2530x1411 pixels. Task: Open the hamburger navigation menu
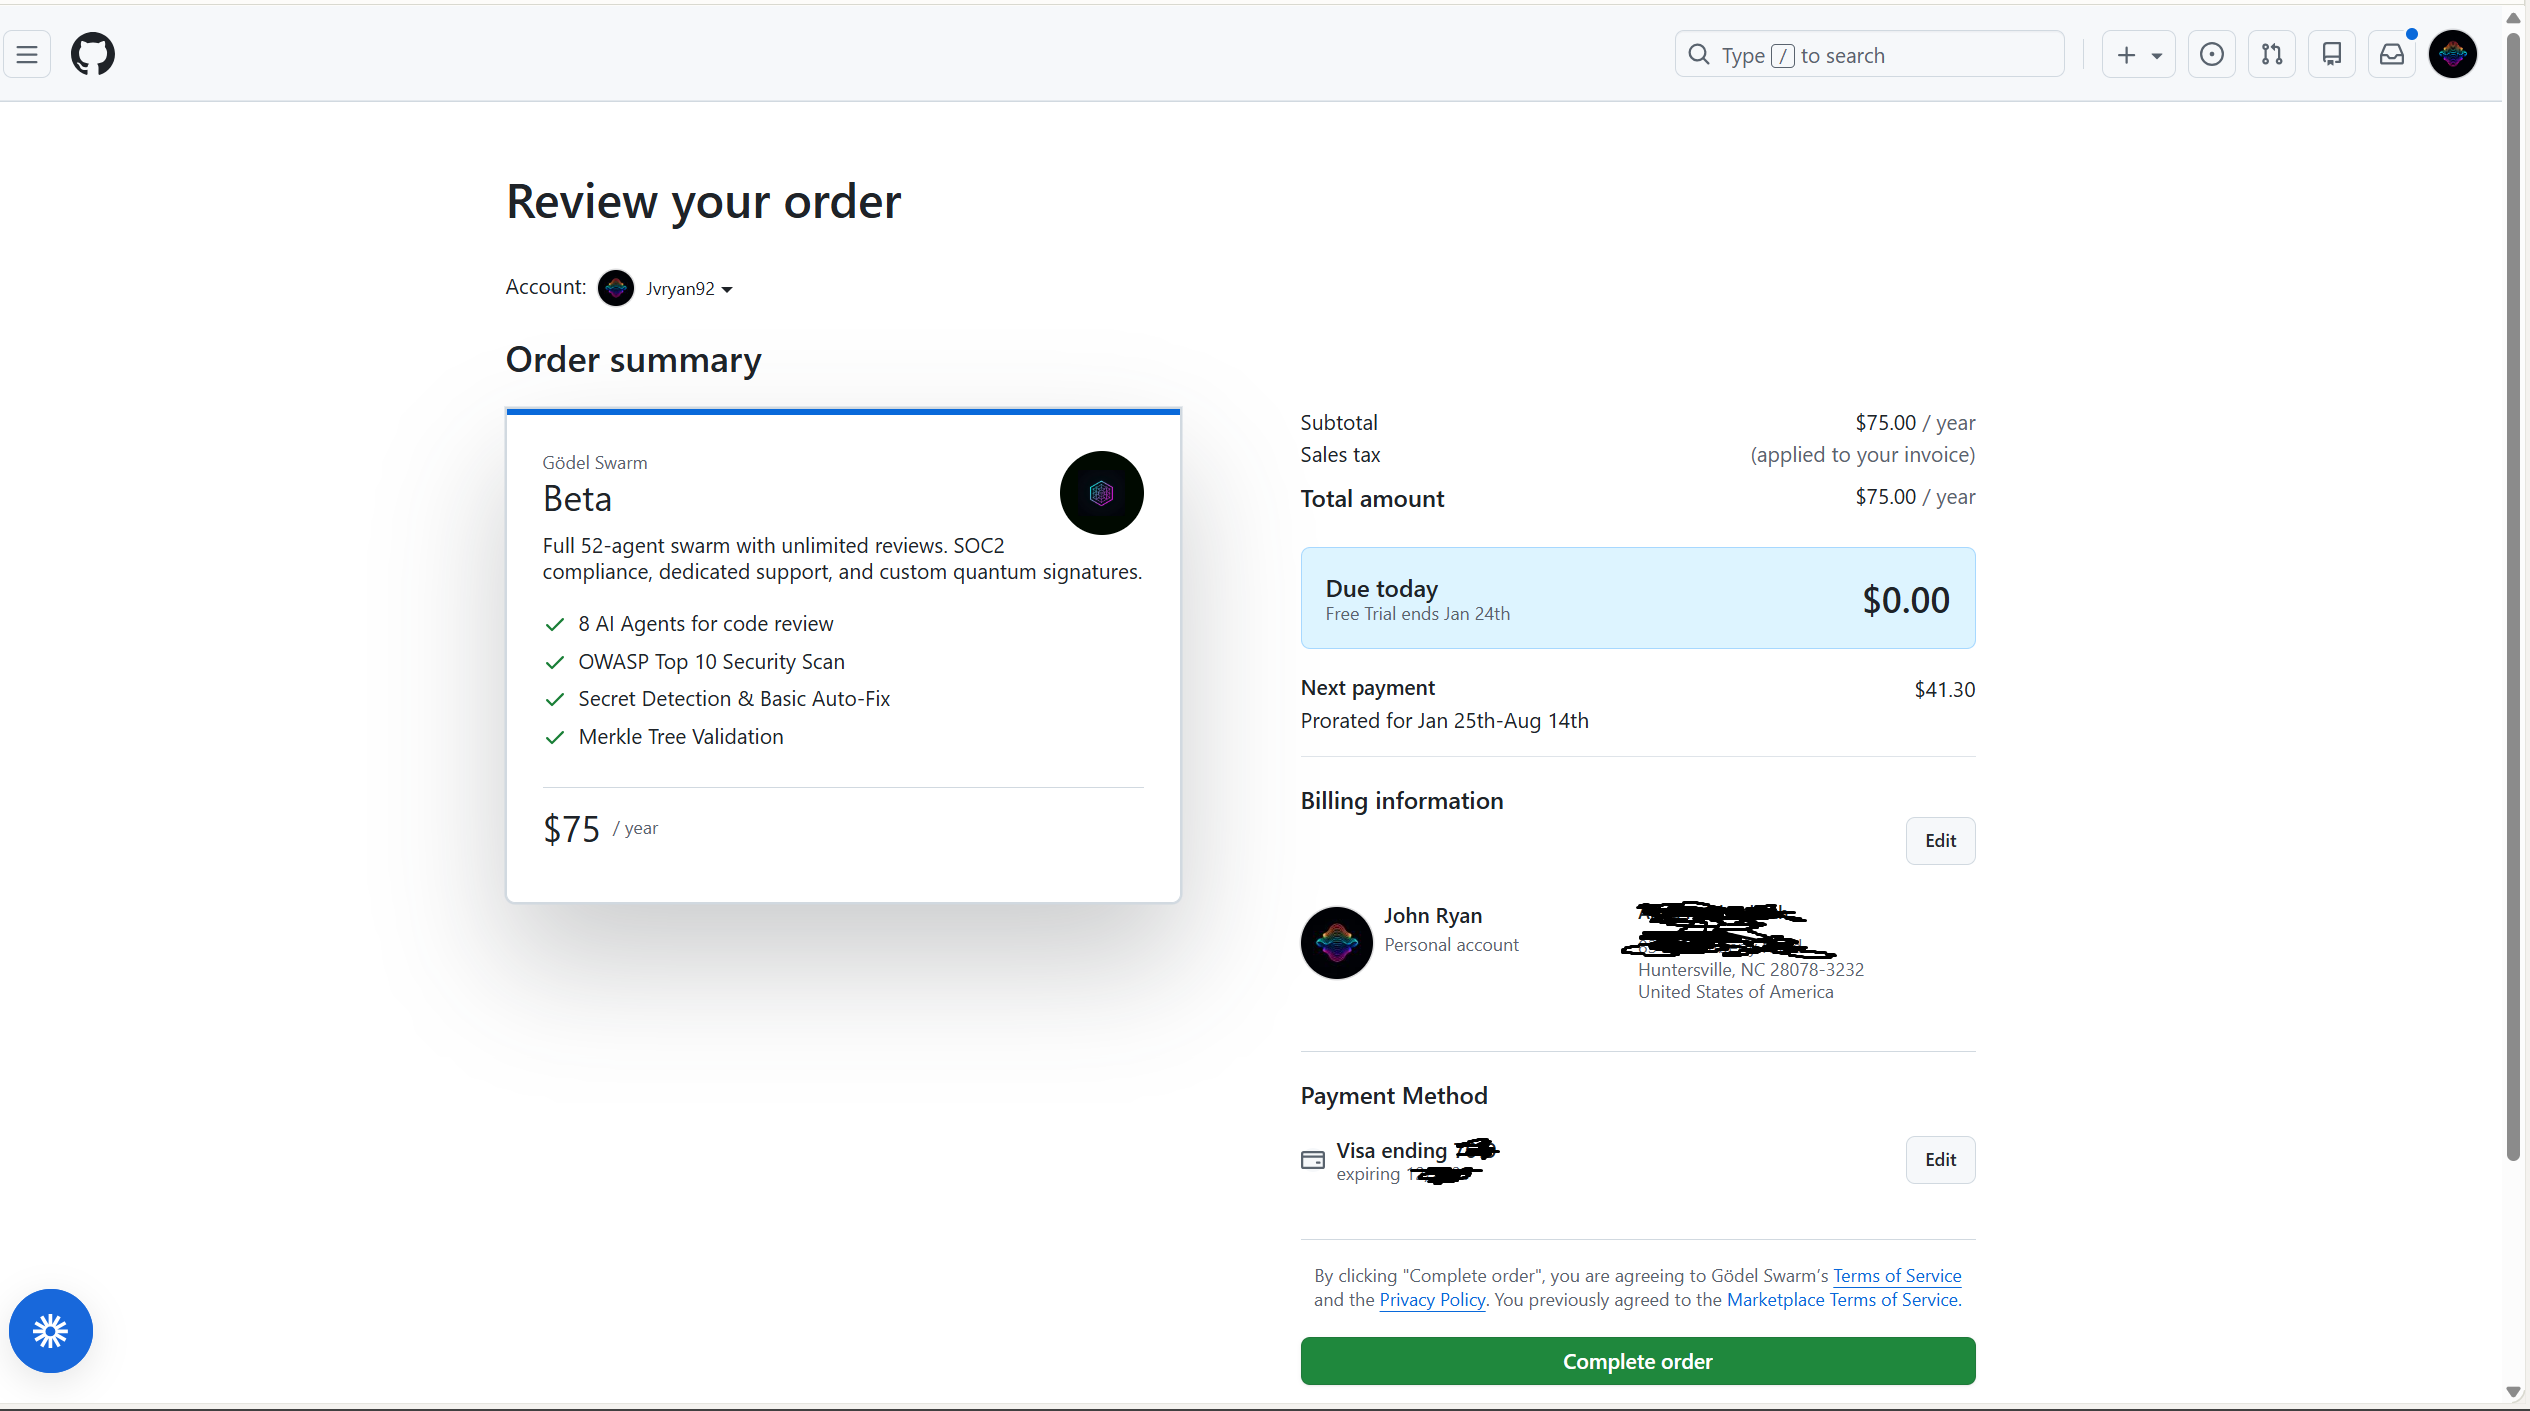[x=27, y=54]
